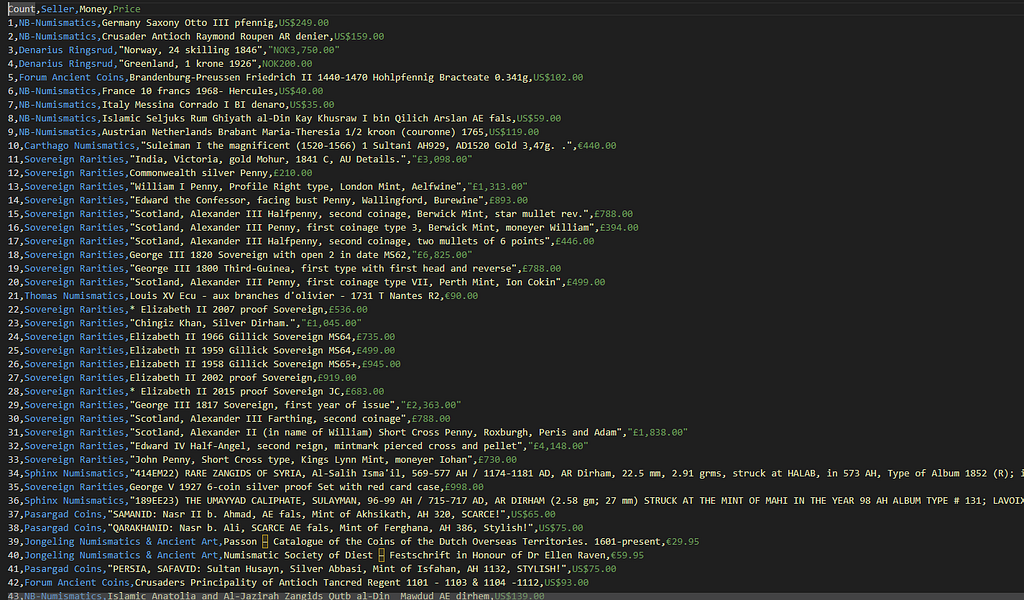Screen dimensions: 1024x600
Task: Click "Forum Ancient Coins" seller in row 5
Action: pos(71,78)
